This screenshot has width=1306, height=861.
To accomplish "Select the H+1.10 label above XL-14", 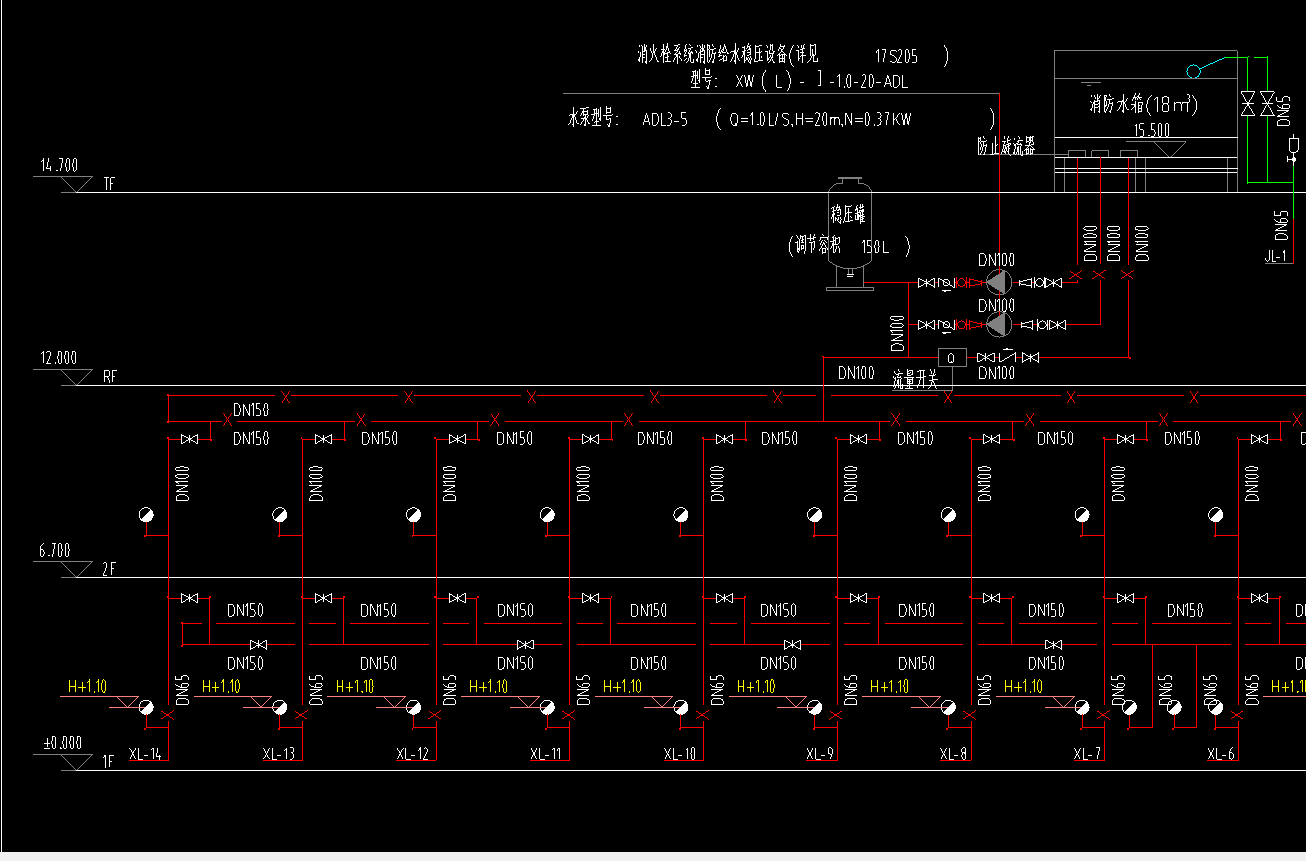I will tap(87, 686).
